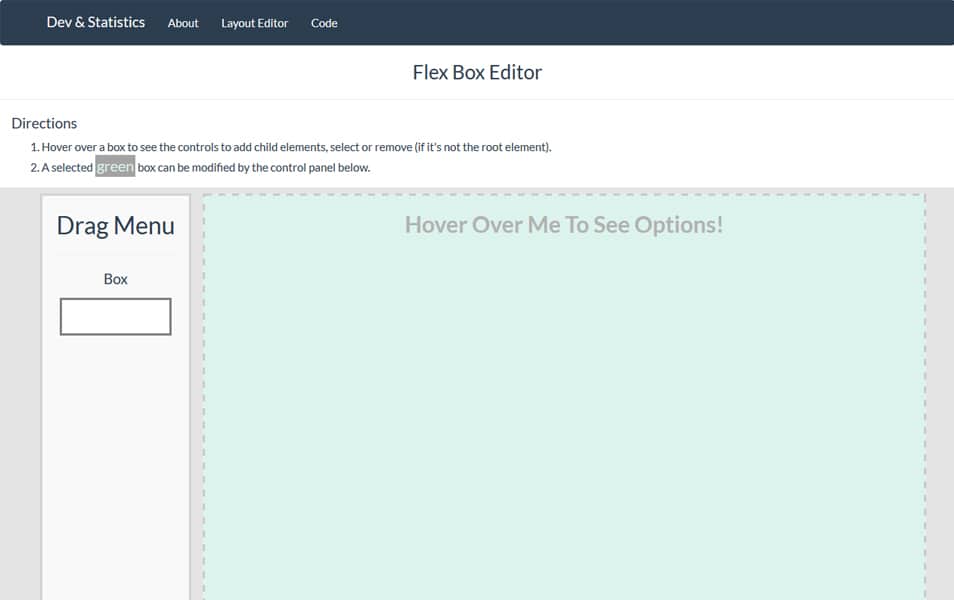This screenshot has width=954, height=600.
Task: Click empty Drag Menu area below the box
Action: [x=115, y=460]
